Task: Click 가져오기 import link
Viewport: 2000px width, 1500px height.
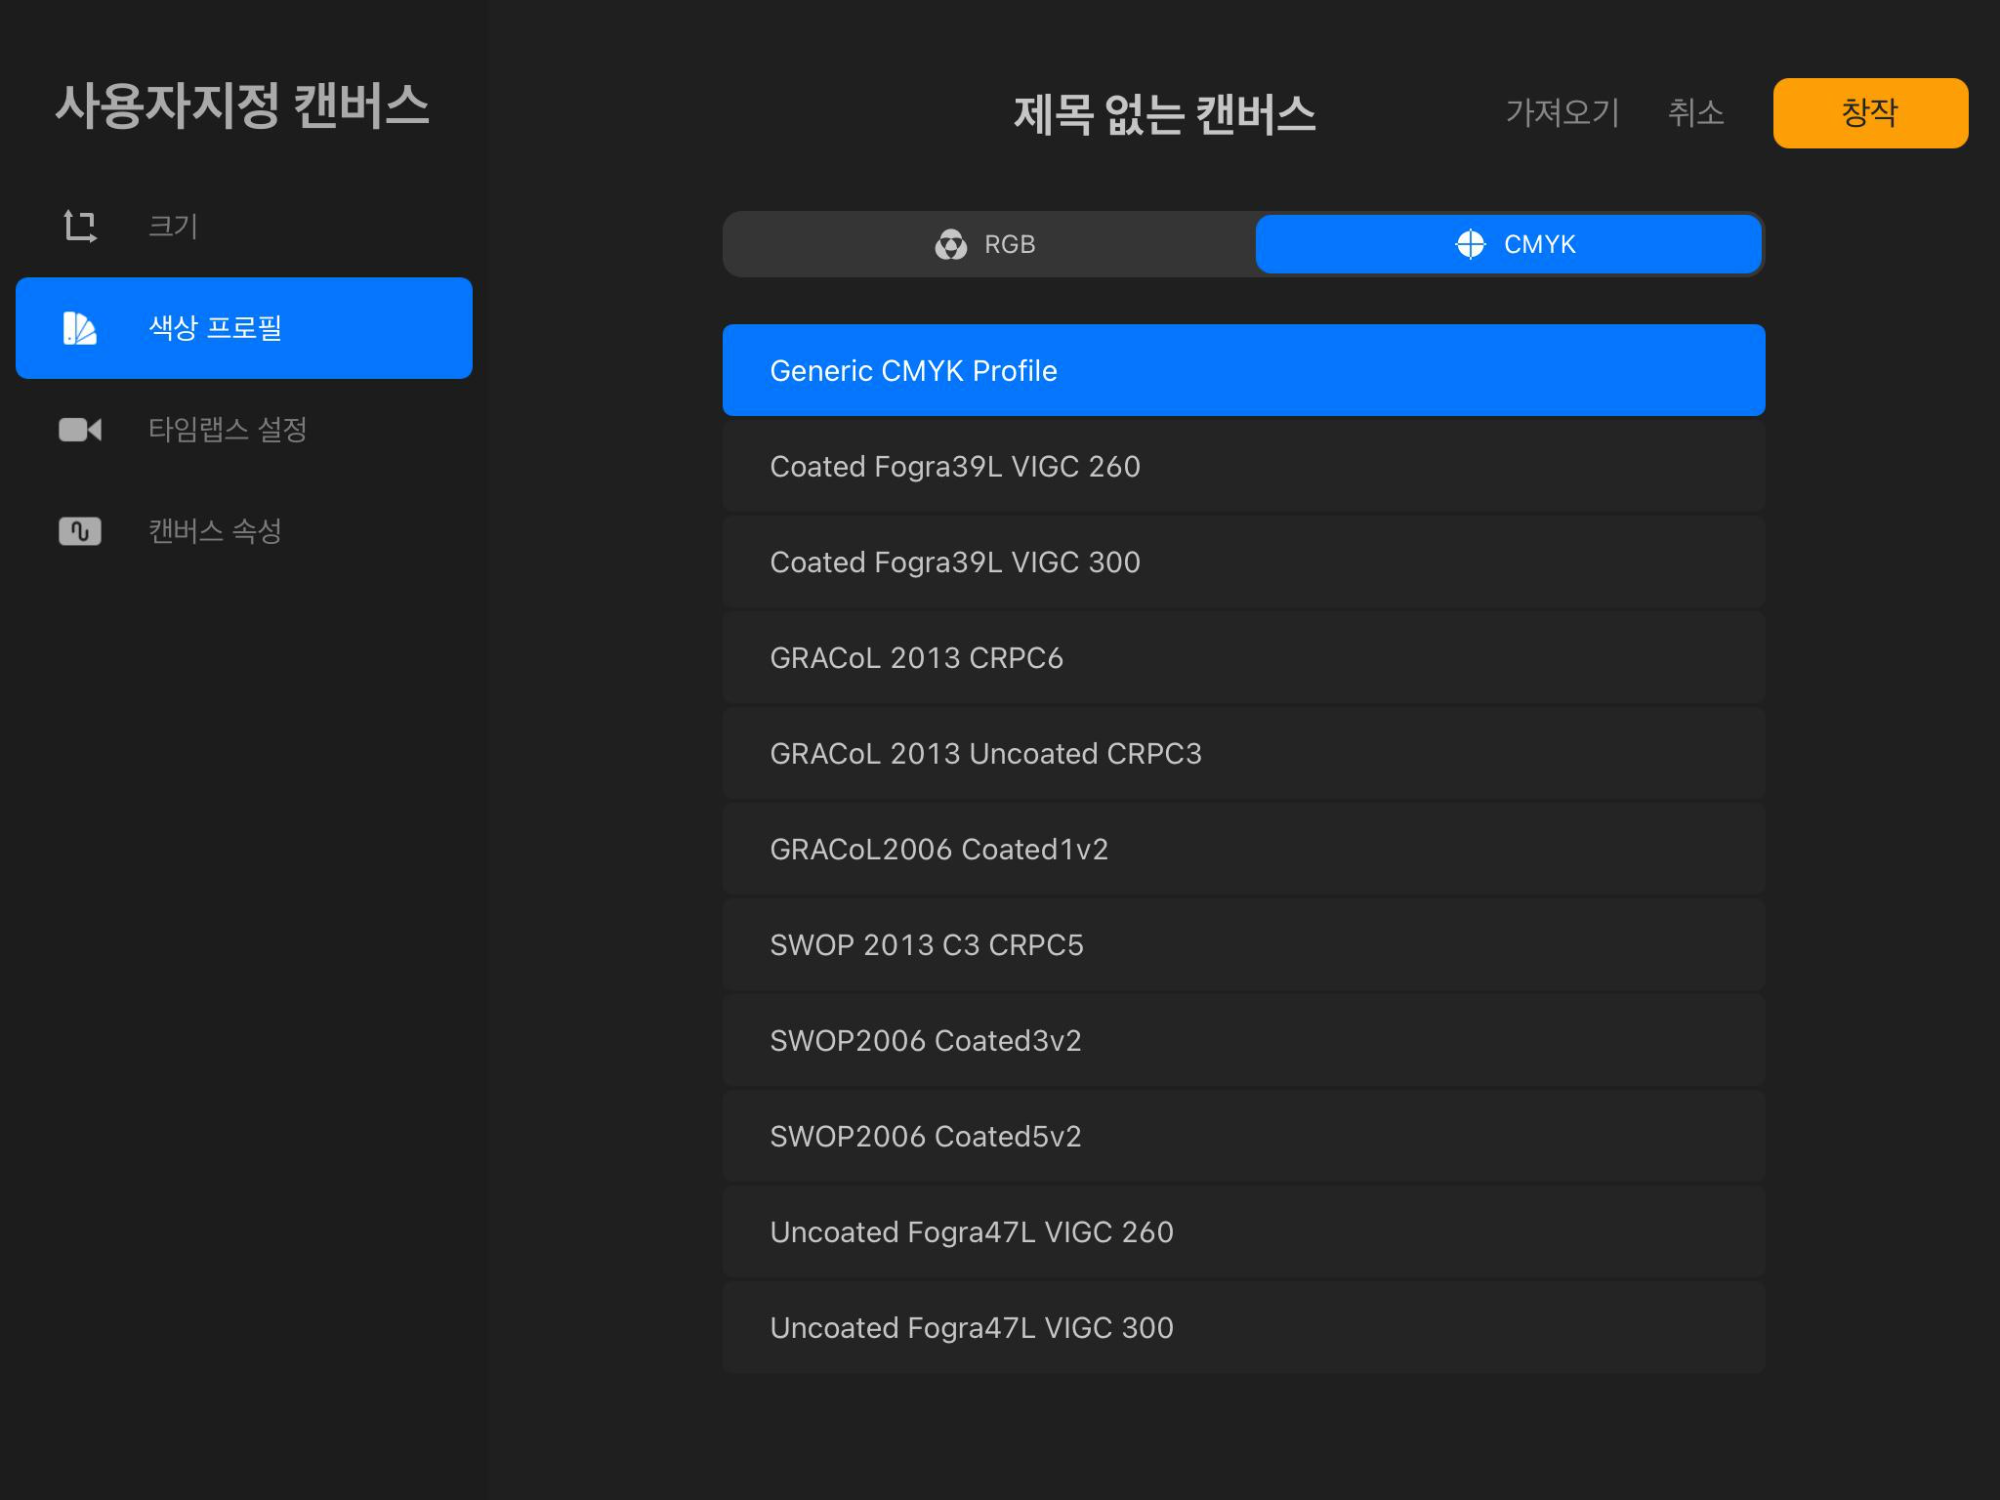Action: tap(1562, 113)
